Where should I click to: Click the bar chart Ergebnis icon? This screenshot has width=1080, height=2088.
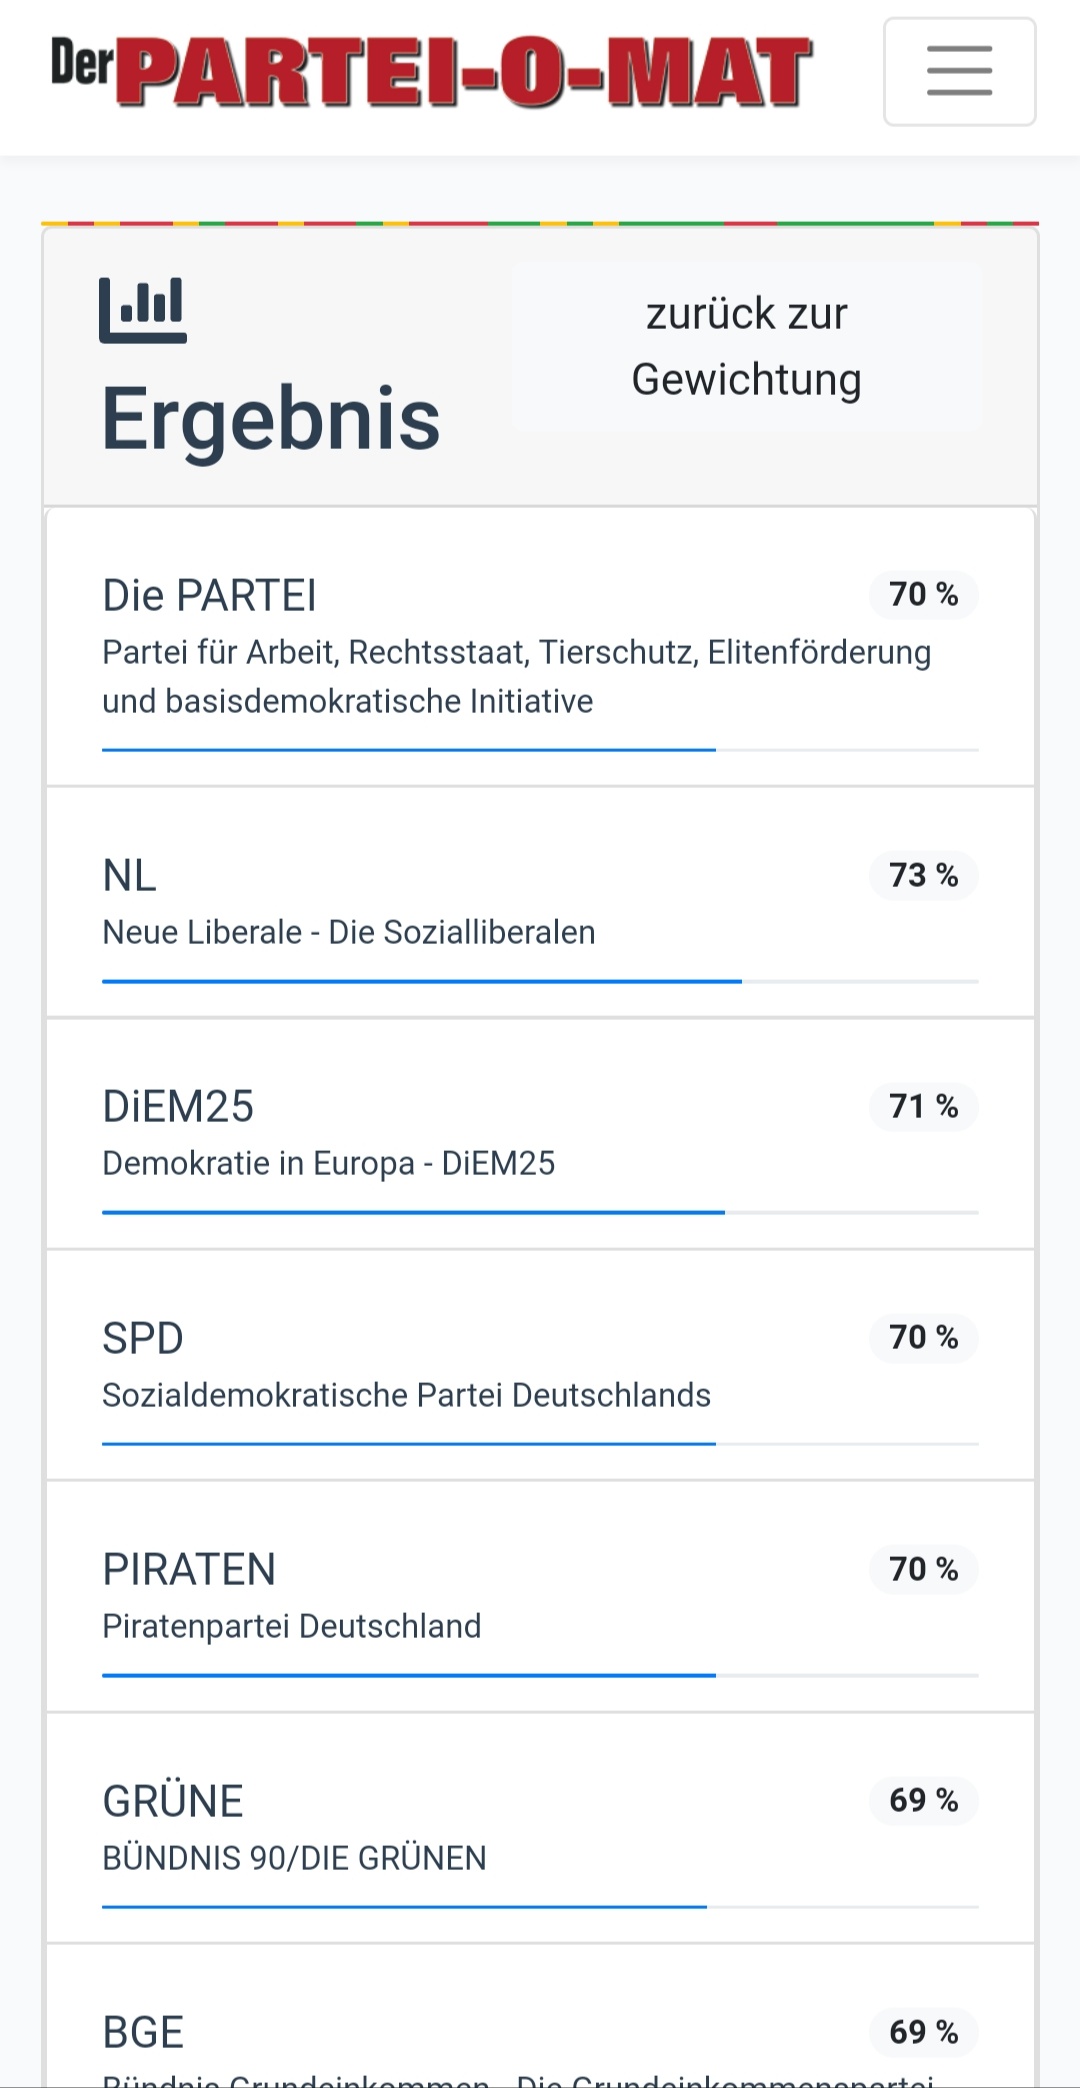(x=142, y=310)
